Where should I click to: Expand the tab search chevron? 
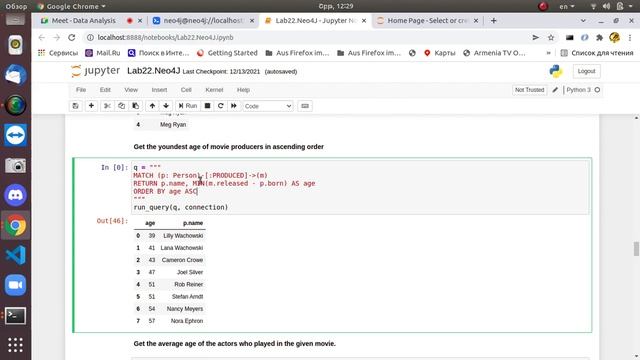[583, 20]
